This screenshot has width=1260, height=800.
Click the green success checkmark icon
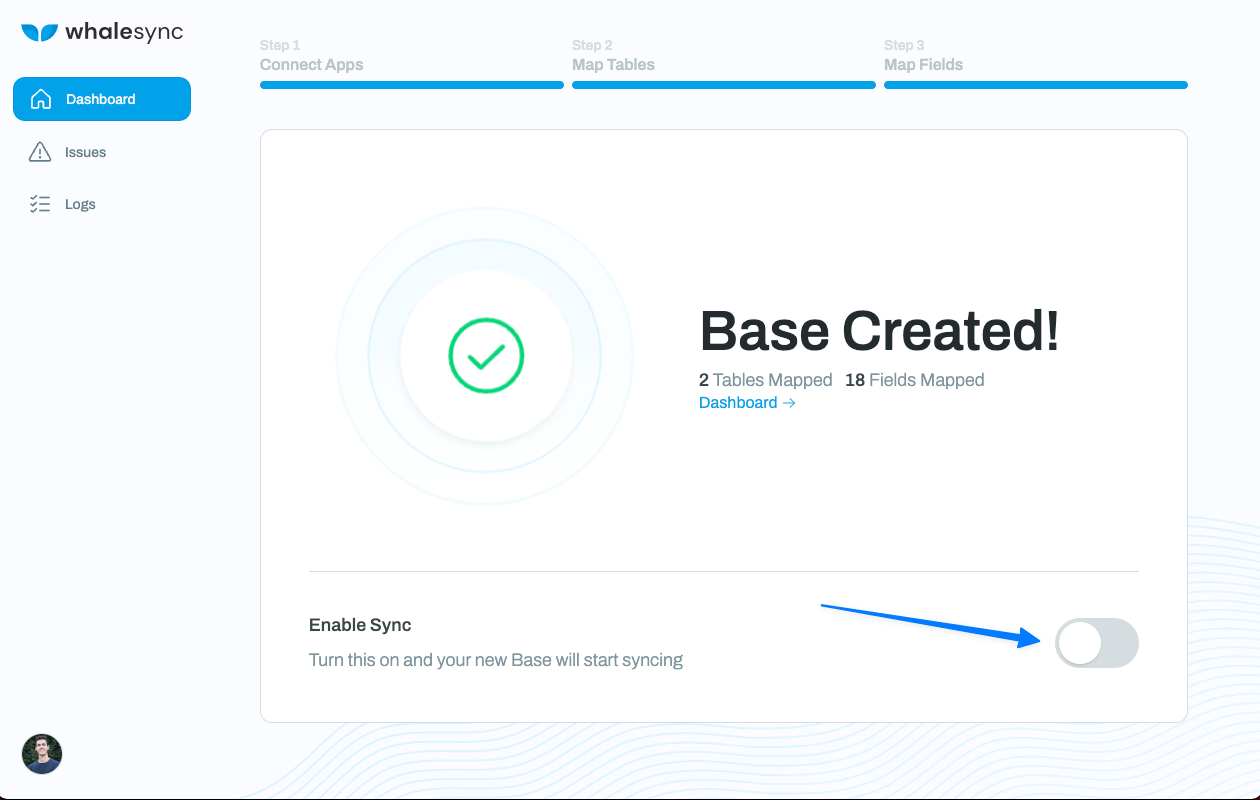click(486, 356)
